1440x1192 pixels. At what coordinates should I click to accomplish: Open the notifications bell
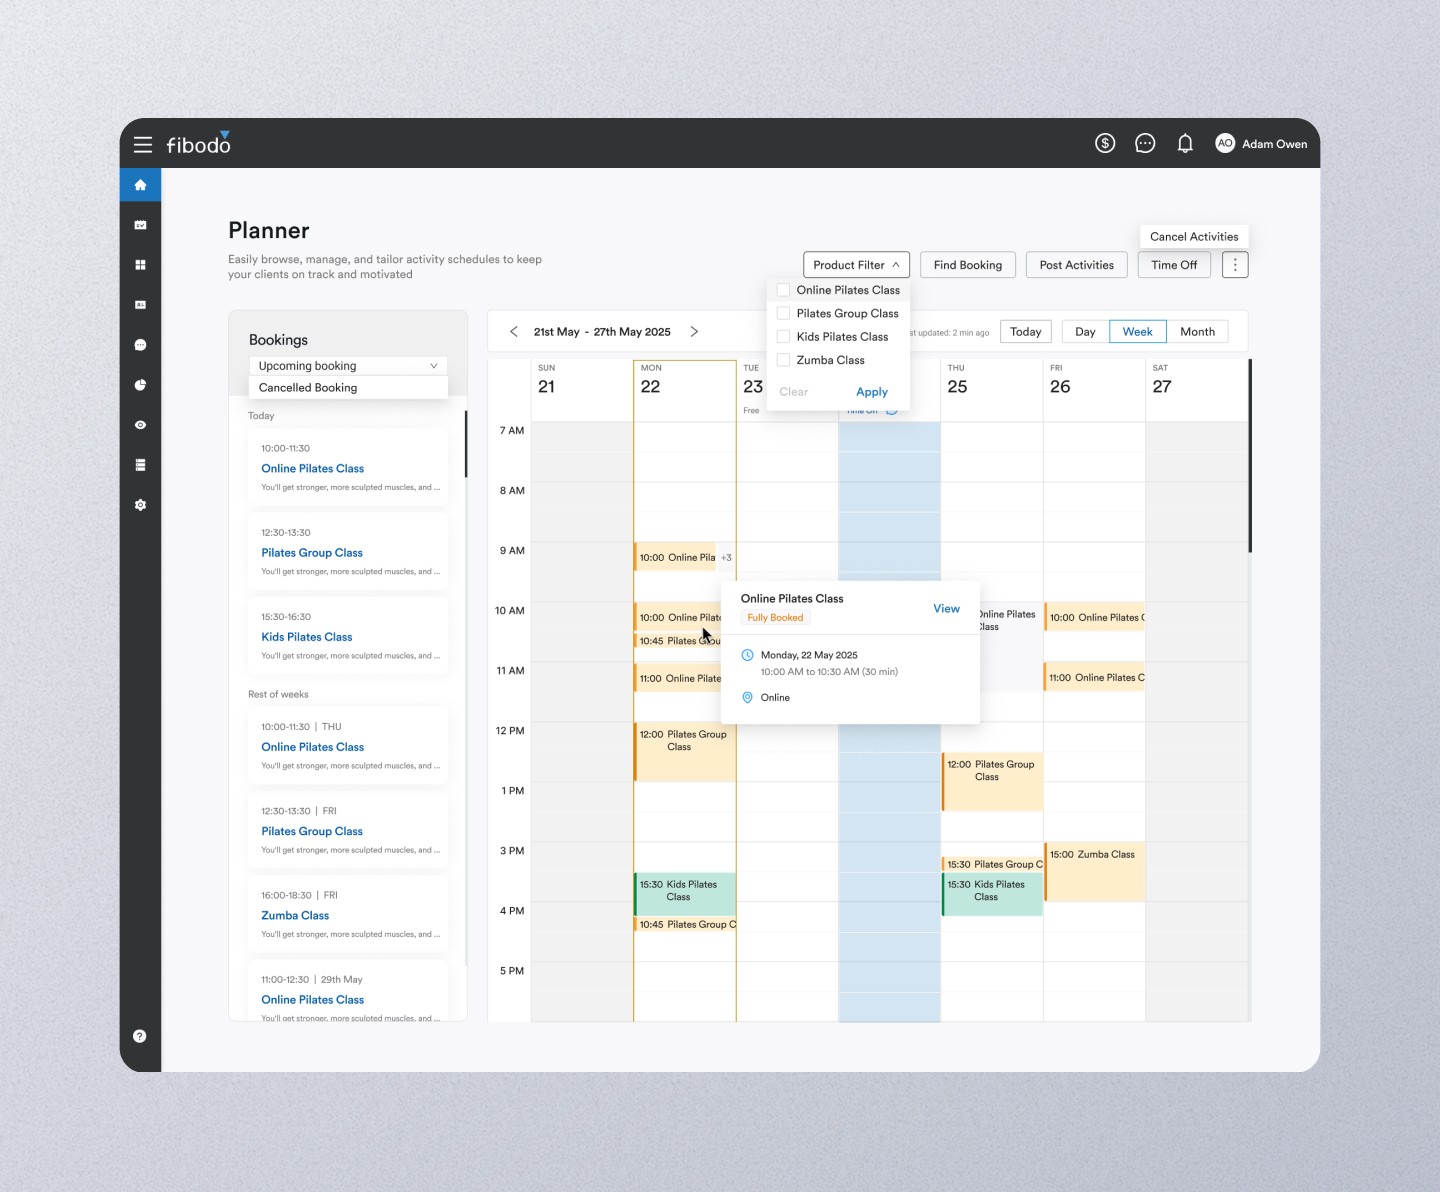1185,143
